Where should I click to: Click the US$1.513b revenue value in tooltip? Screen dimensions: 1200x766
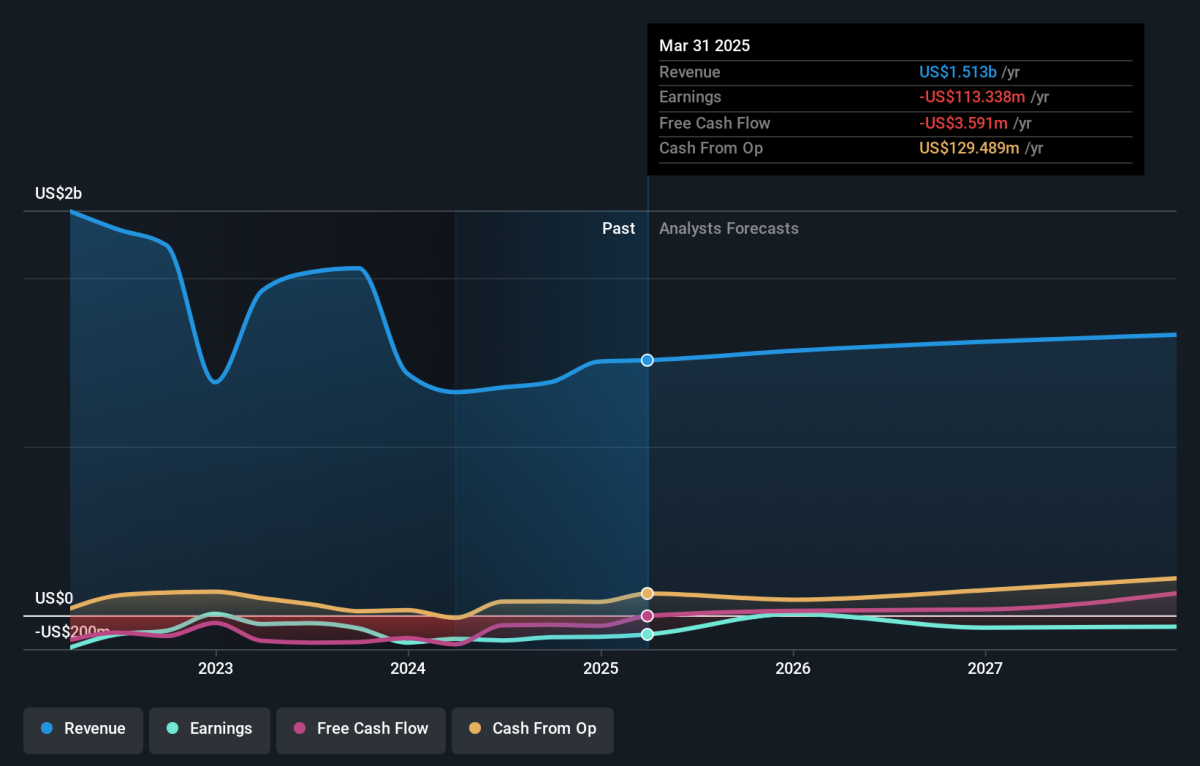tap(958, 72)
